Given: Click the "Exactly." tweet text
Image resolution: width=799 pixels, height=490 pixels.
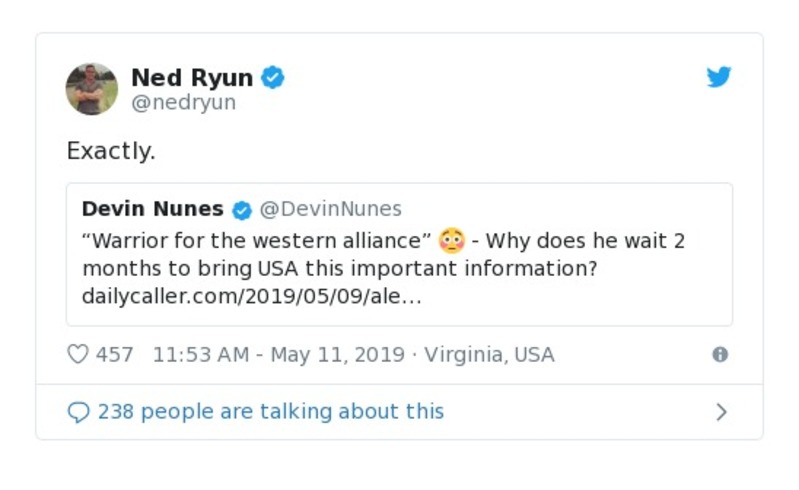Looking at the screenshot, I should 111,151.
